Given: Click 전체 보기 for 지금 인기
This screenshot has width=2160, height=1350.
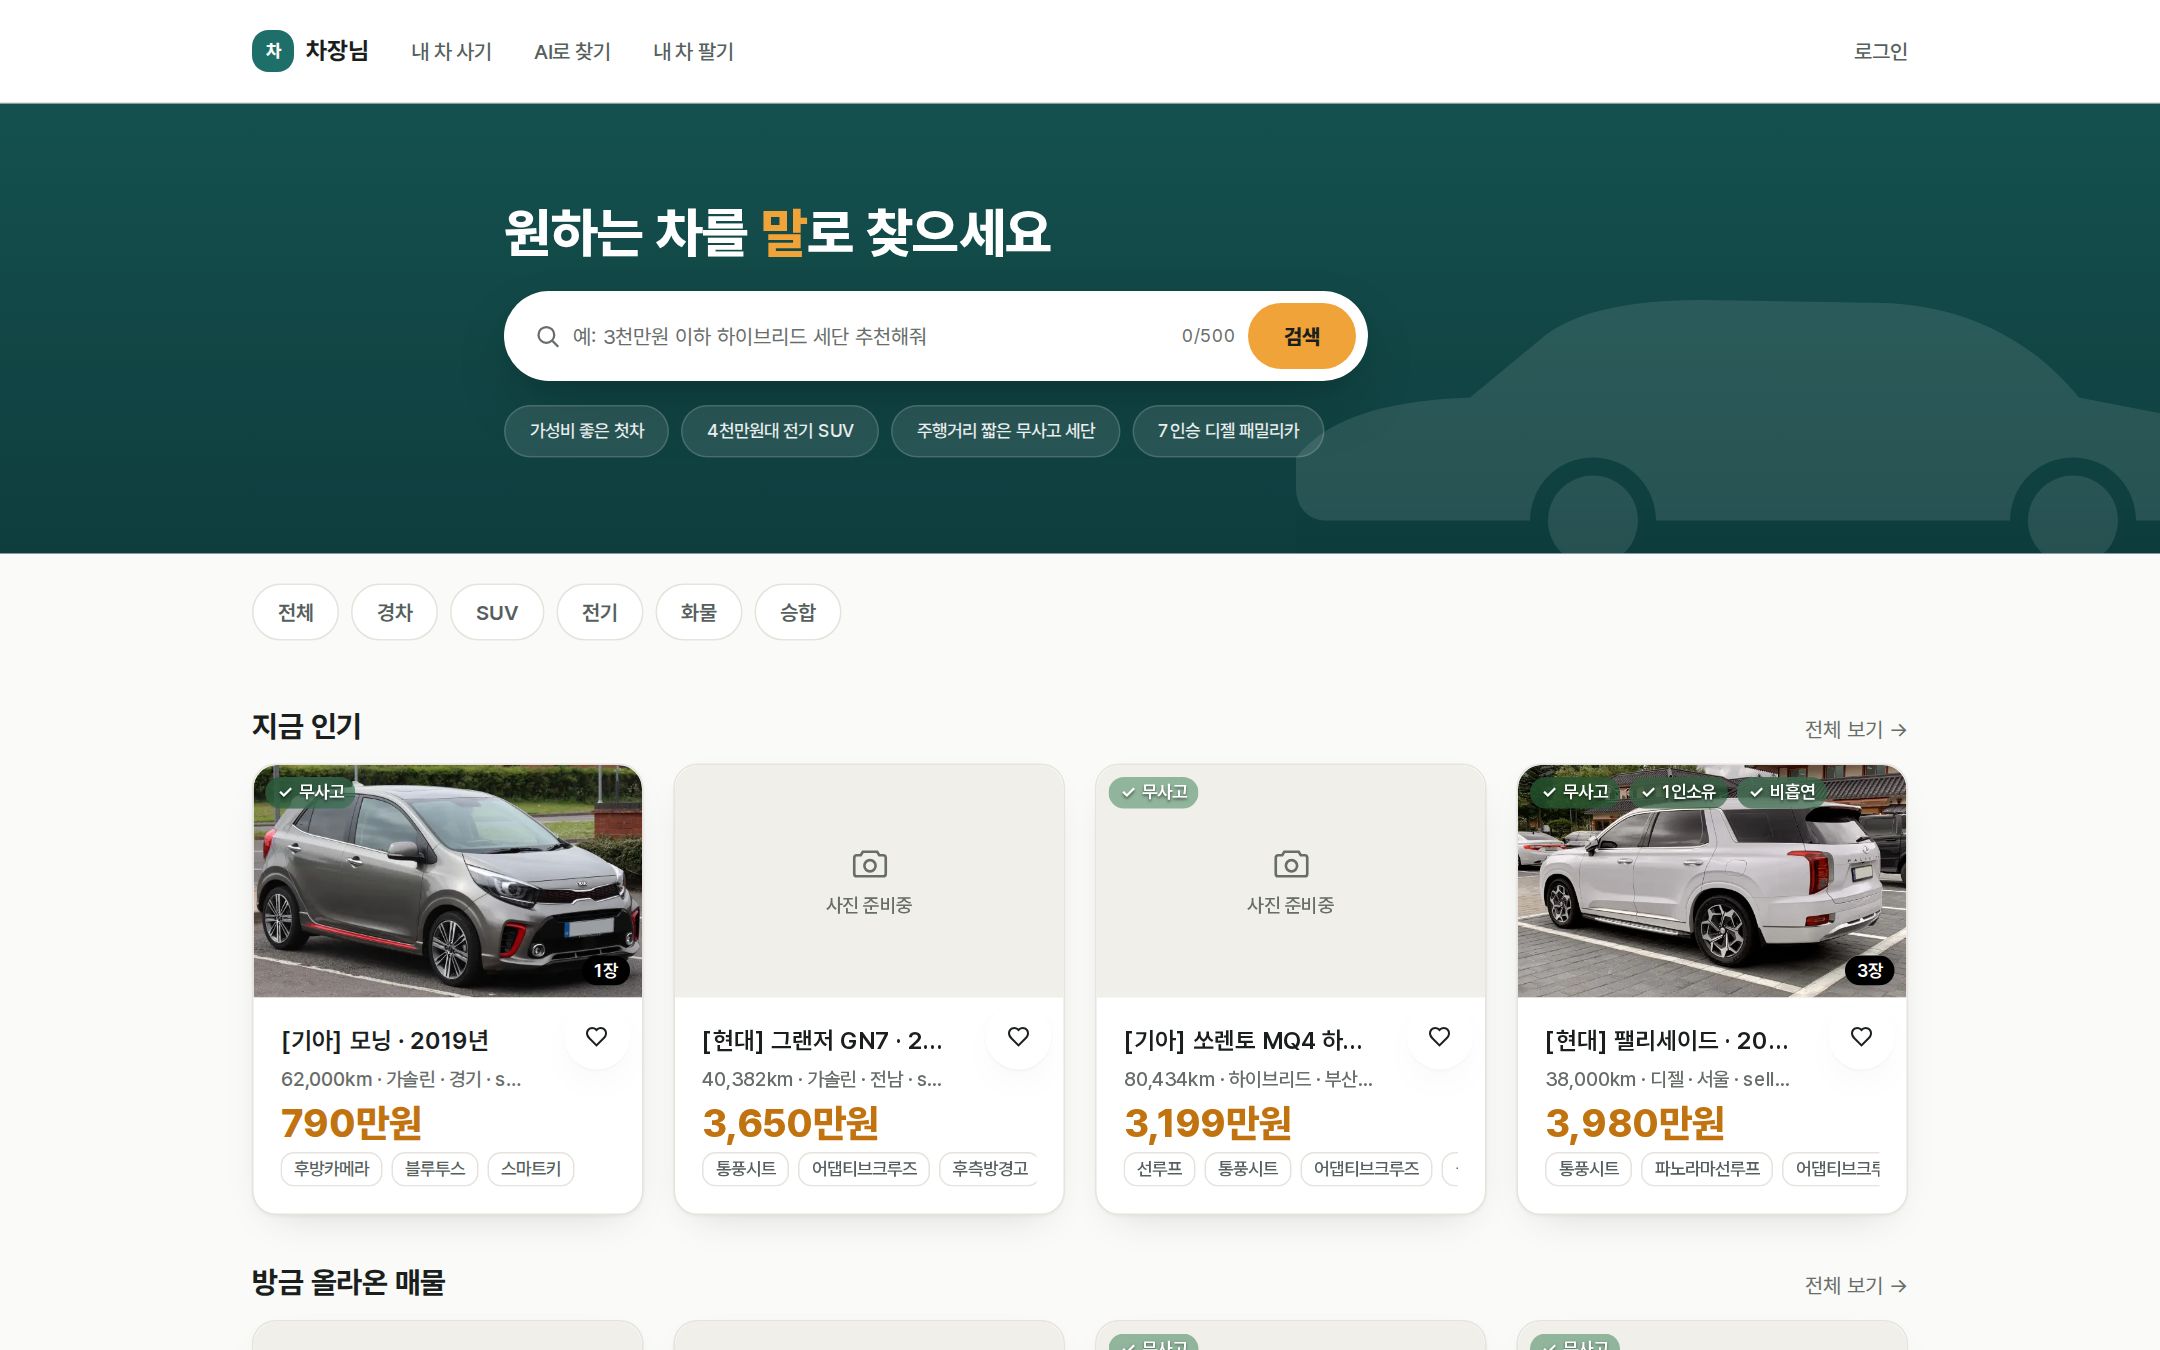Looking at the screenshot, I should pyautogui.click(x=1856, y=730).
